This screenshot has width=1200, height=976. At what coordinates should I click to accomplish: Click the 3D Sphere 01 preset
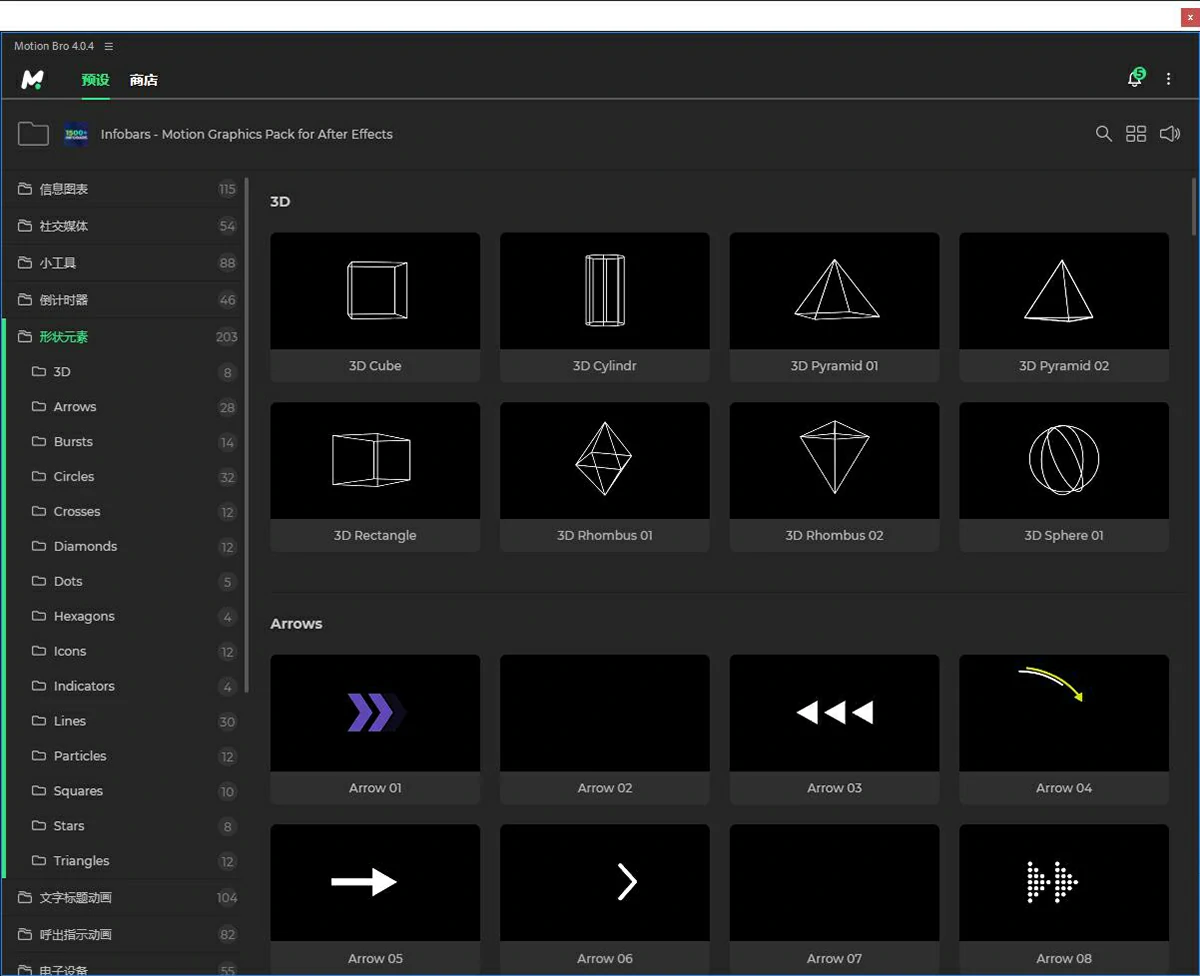1064,477
